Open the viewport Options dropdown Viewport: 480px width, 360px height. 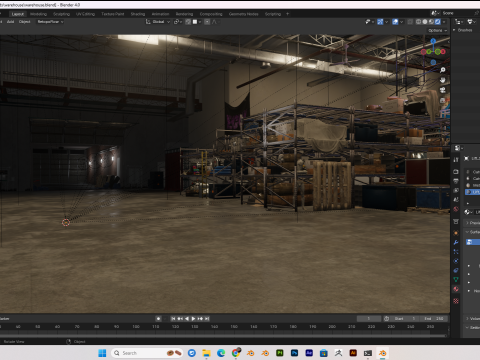[x=438, y=30]
